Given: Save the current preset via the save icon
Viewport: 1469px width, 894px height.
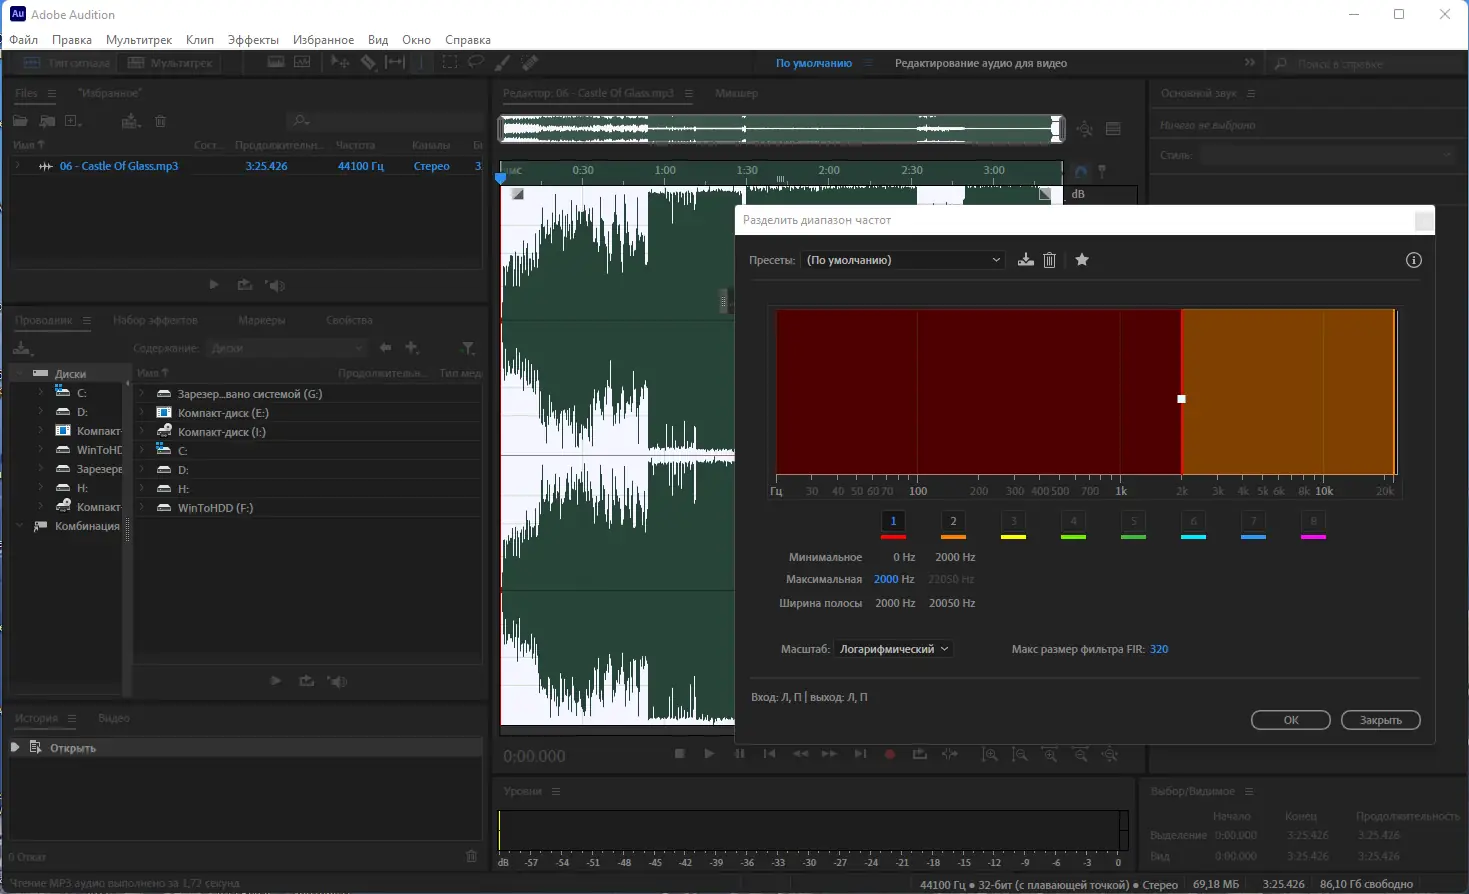Looking at the screenshot, I should point(1025,260).
